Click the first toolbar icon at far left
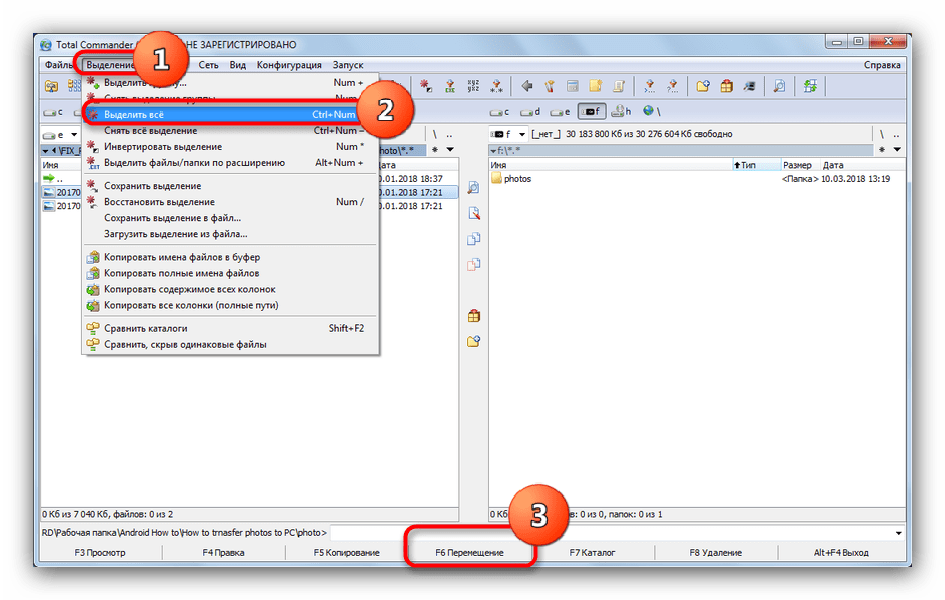This screenshot has height=600, width=945. 52,86
